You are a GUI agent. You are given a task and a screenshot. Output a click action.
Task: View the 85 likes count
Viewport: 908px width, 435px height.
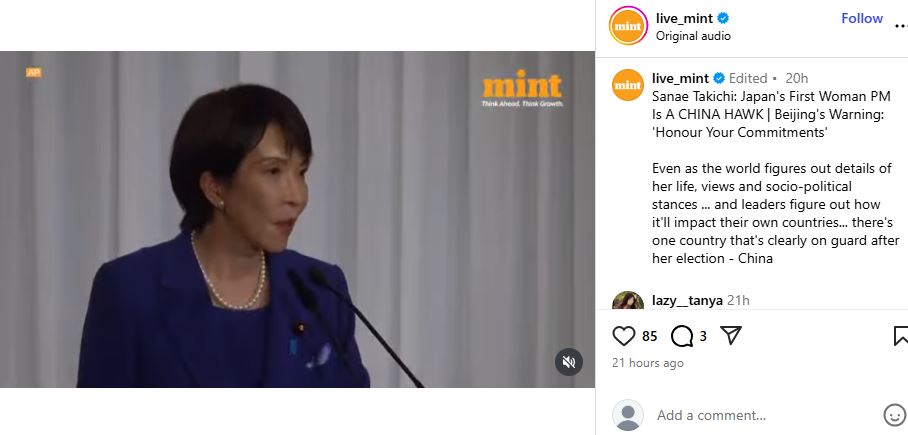(650, 336)
